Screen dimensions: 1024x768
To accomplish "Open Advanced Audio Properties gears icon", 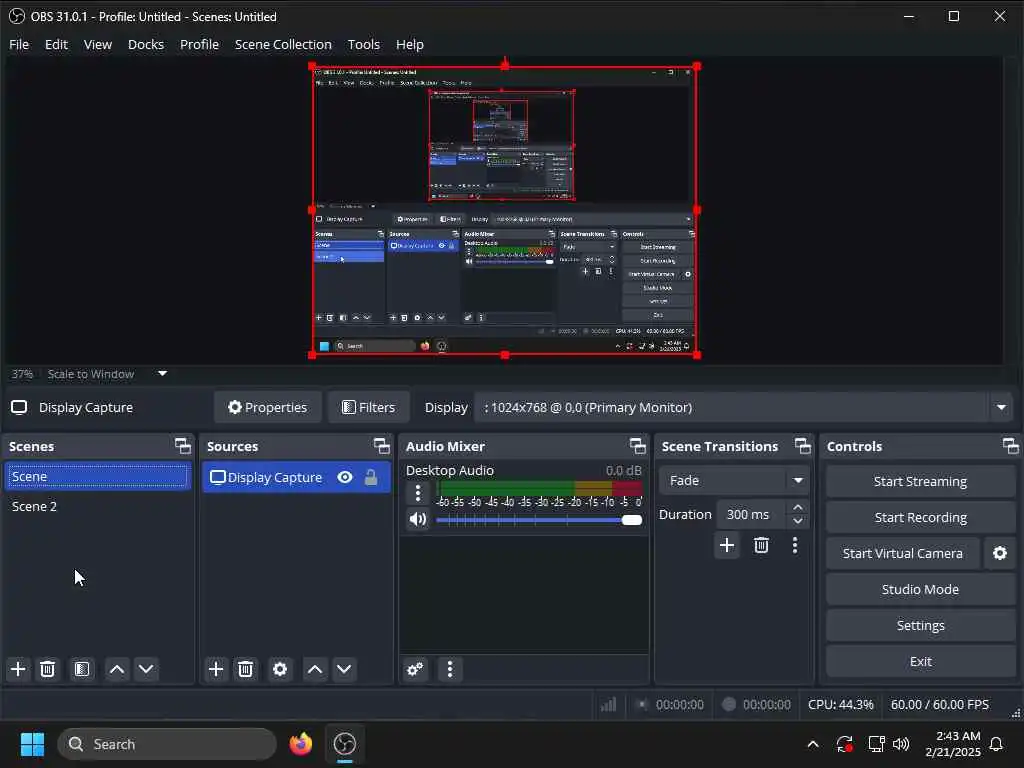I will (x=415, y=669).
